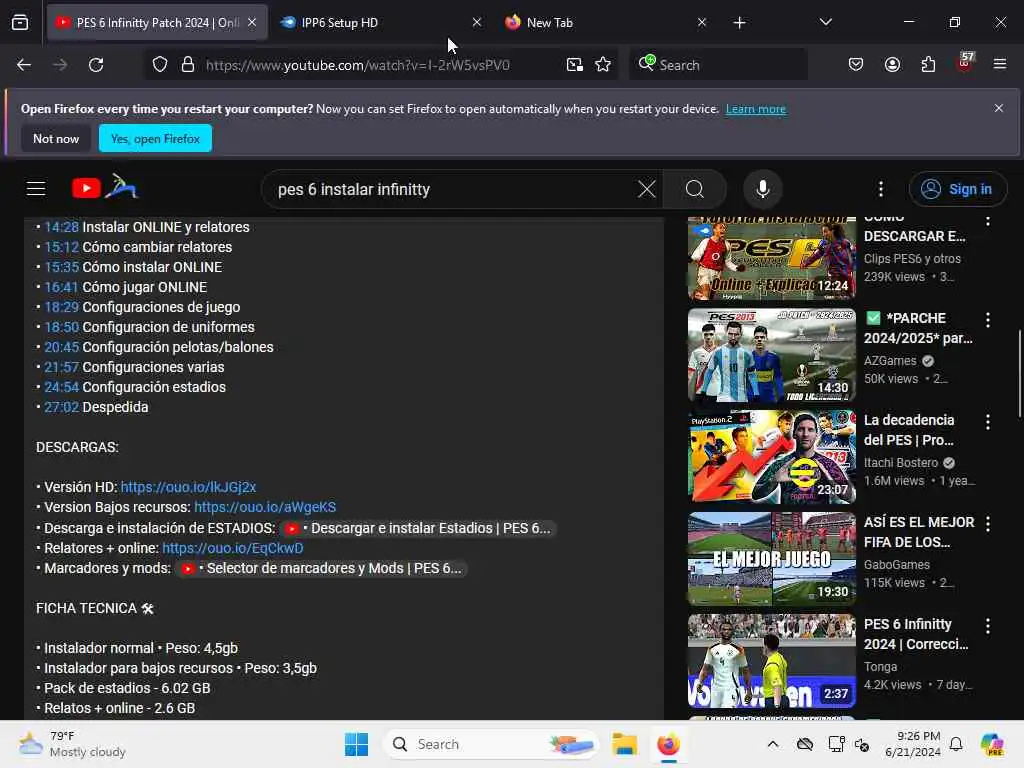Open Firefox account icon

pyautogui.click(x=892, y=65)
